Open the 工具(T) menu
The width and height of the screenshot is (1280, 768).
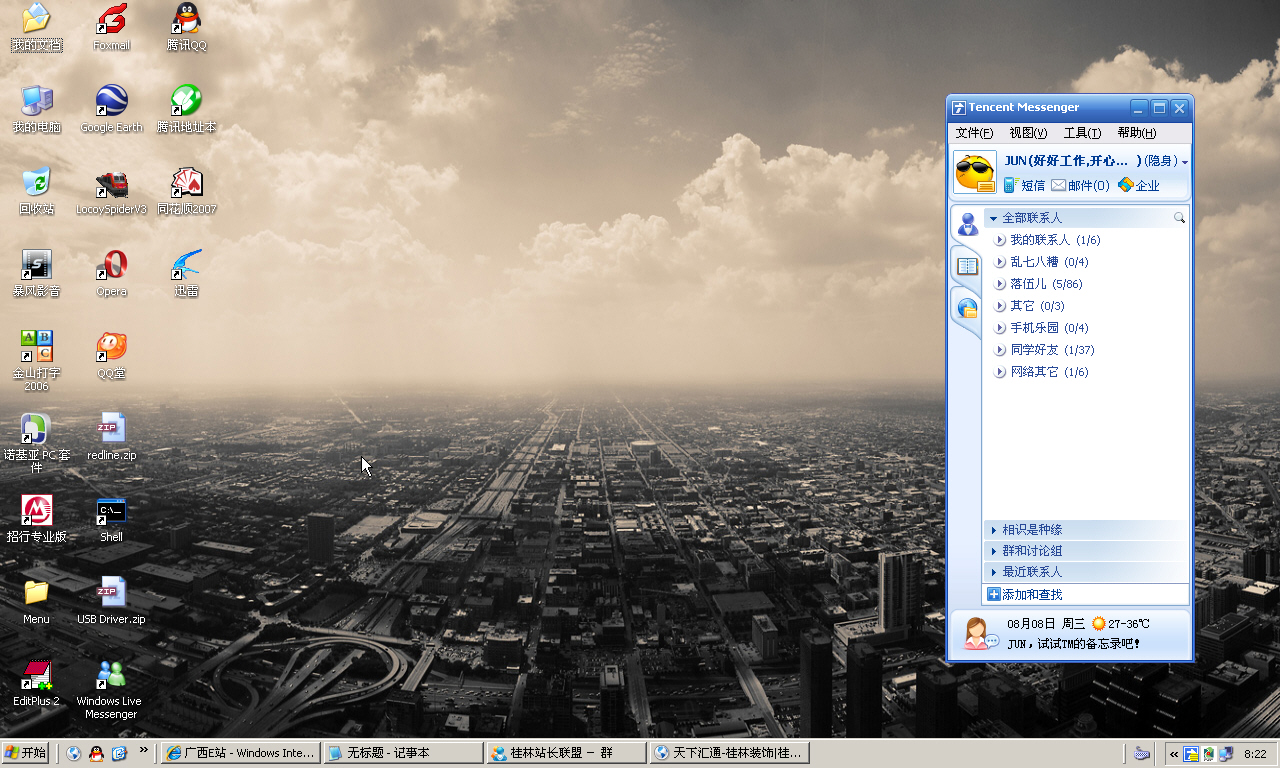1081,133
